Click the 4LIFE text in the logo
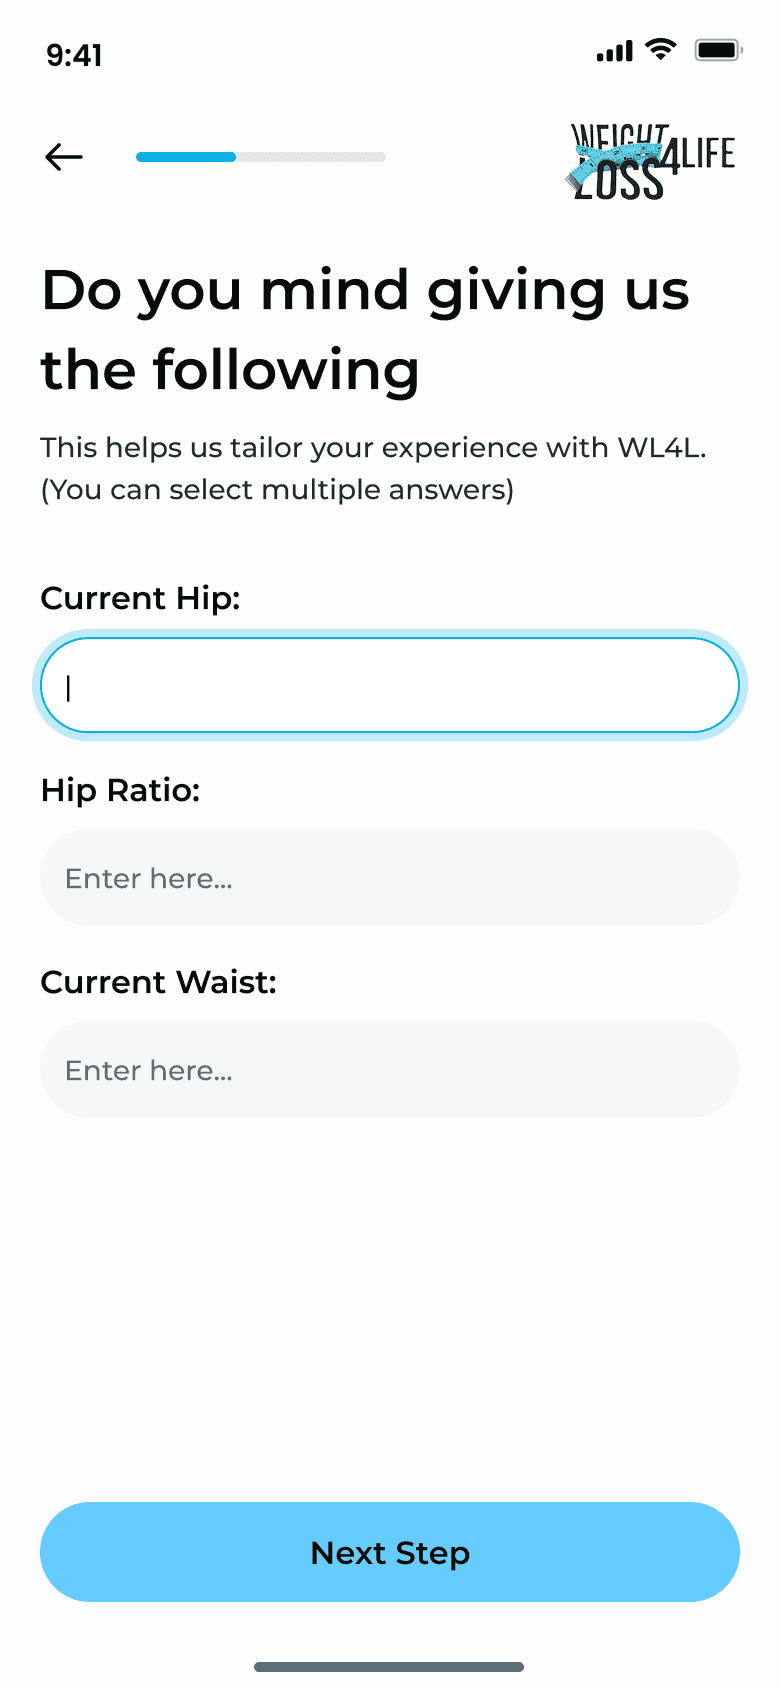This screenshot has width=780, height=1688. point(701,154)
